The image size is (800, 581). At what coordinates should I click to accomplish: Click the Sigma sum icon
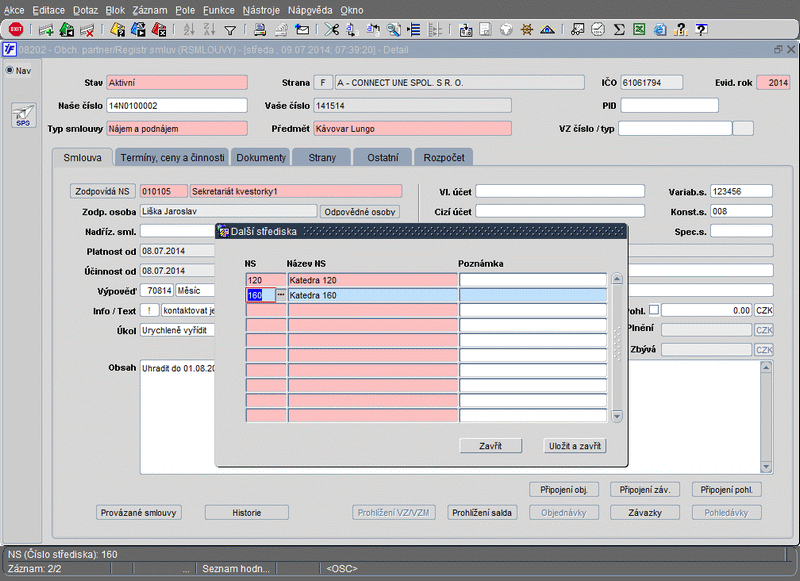619,30
